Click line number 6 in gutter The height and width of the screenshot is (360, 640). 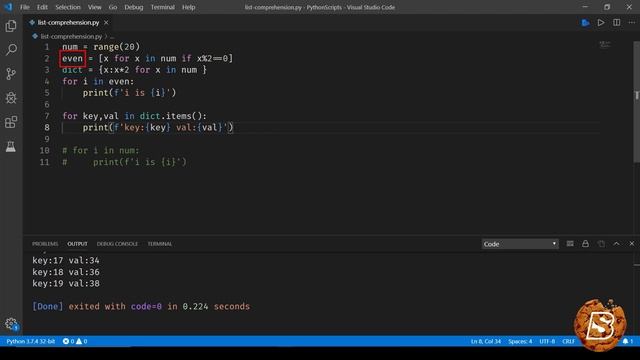tap(47, 104)
